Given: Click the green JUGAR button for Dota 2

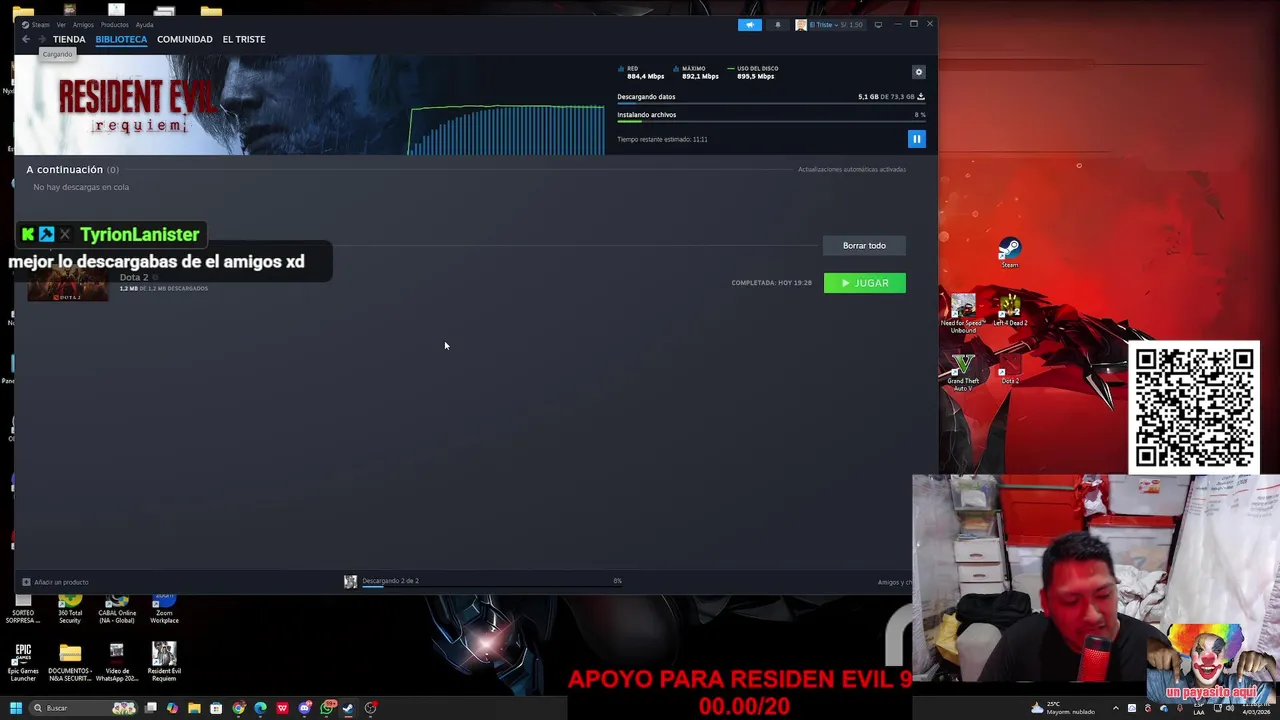Looking at the screenshot, I should (865, 283).
